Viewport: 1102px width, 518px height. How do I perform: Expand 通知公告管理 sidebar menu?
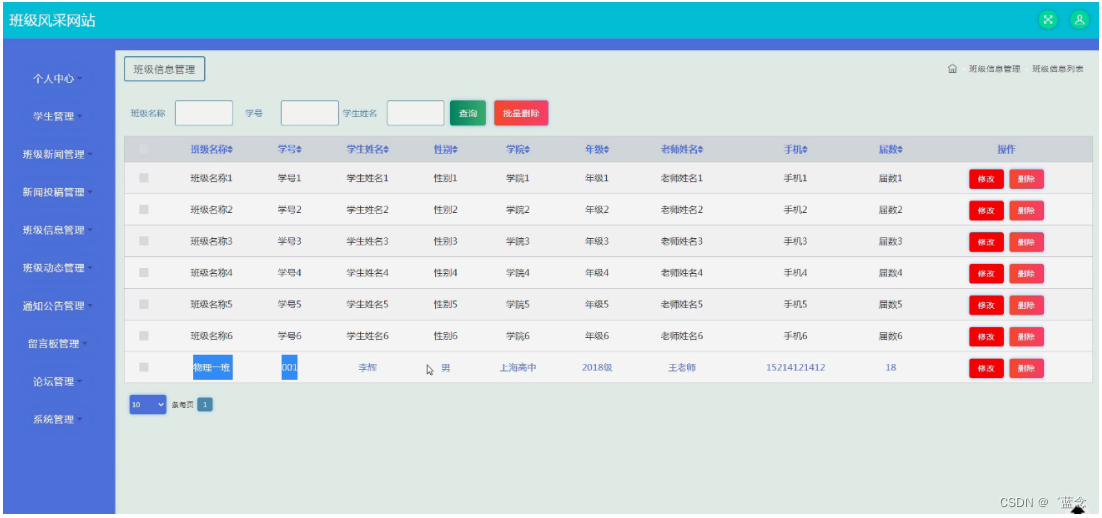58,306
